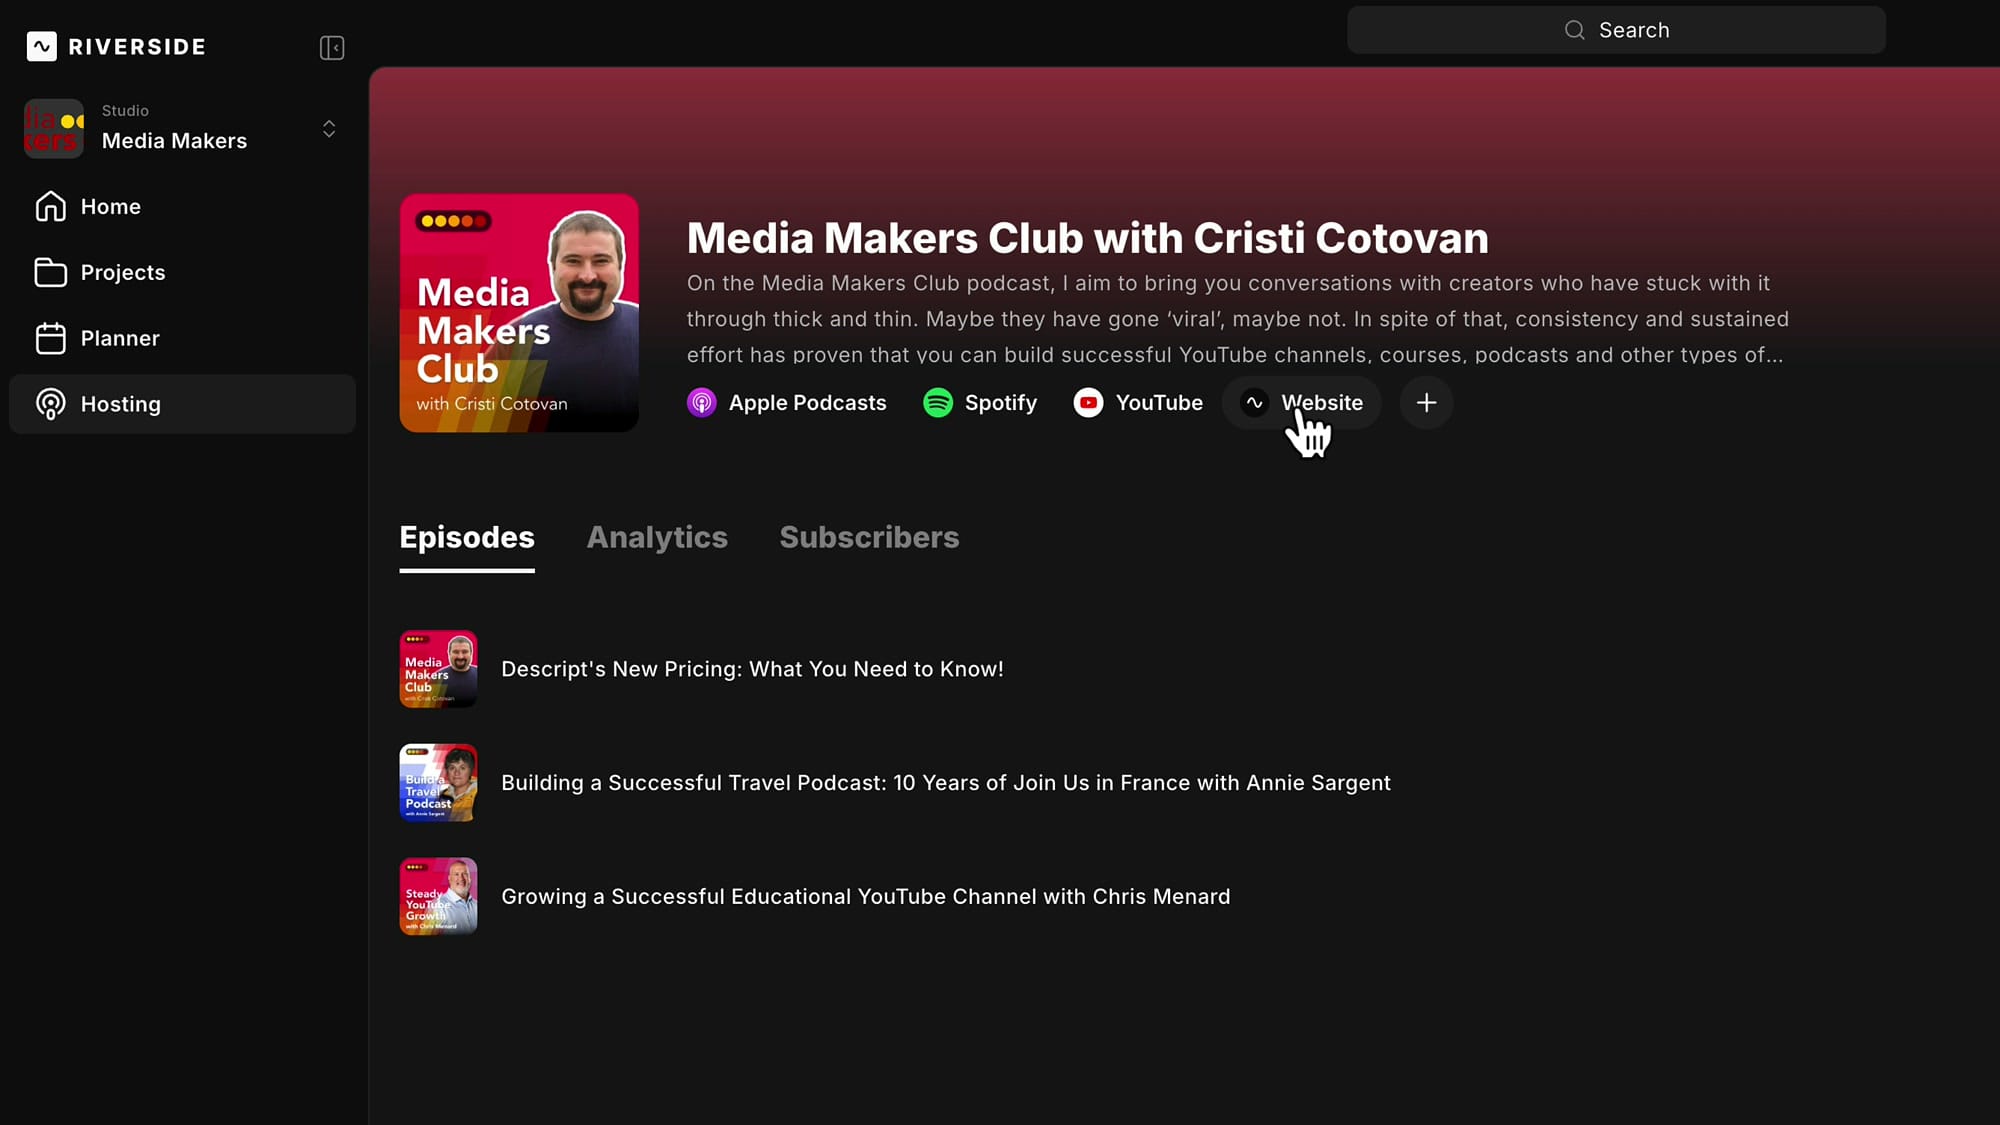
Task: Click the add platform plus button
Action: 1426,403
